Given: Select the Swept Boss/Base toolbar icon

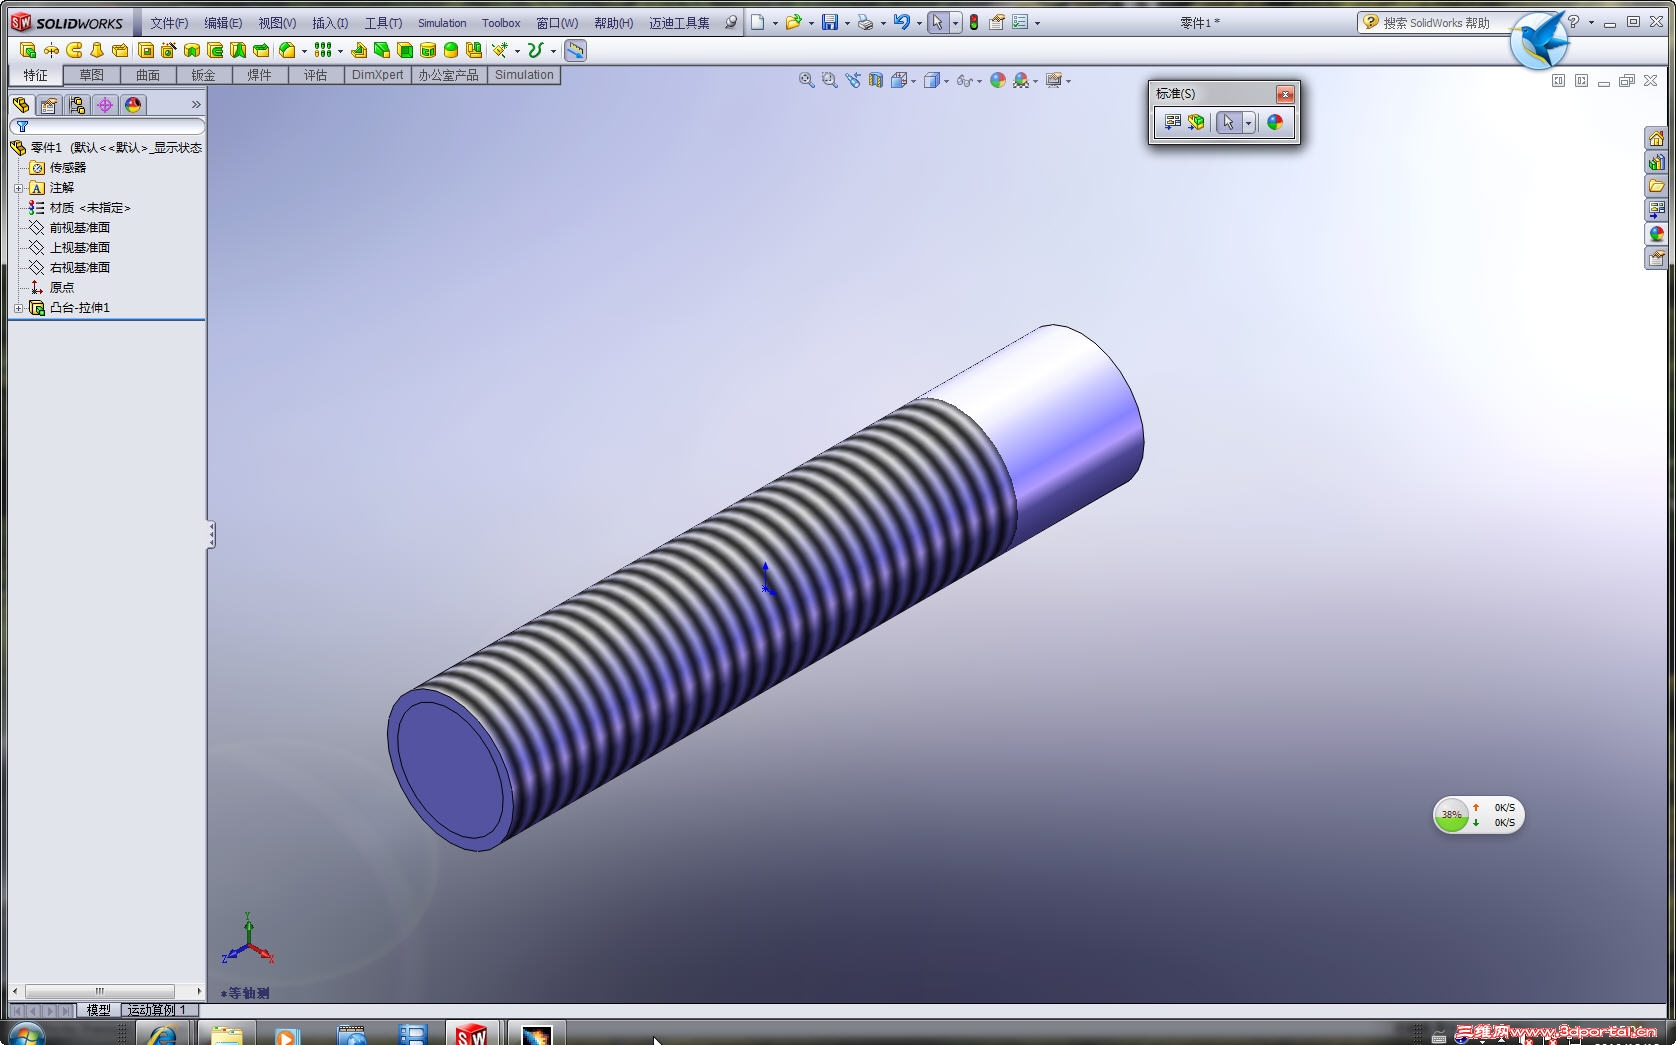Looking at the screenshot, I should pyautogui.click(x=74, y=50).
